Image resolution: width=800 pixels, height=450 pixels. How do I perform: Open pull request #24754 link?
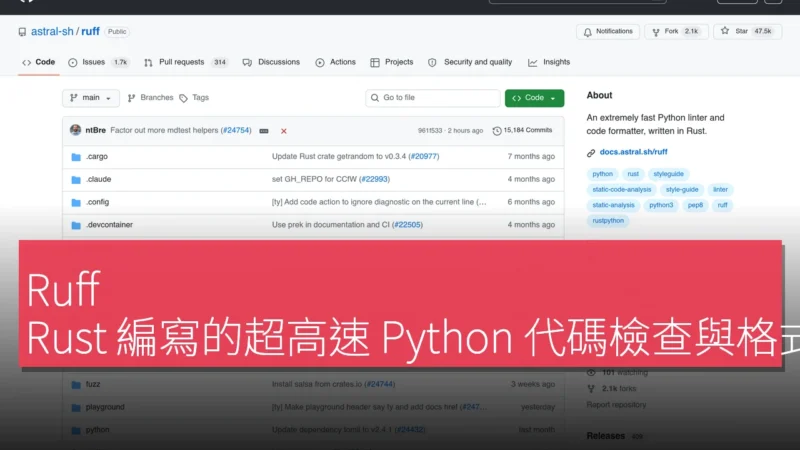point(236,131)
